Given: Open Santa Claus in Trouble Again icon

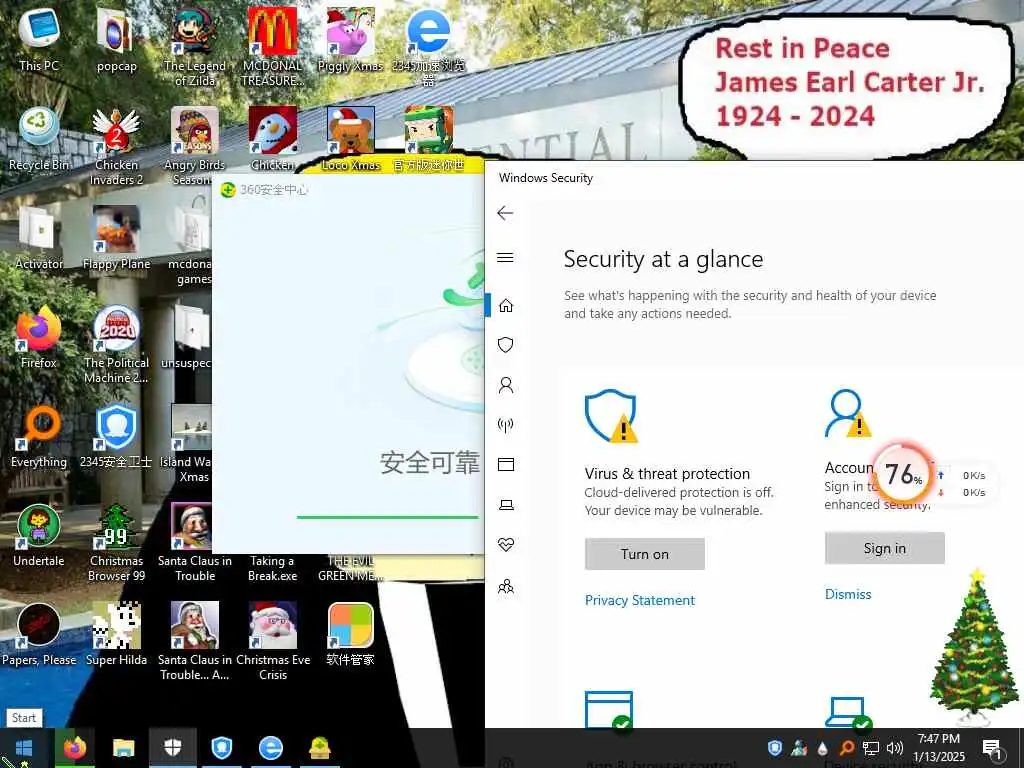Looking at the screenshot, I should click(195, 642).
